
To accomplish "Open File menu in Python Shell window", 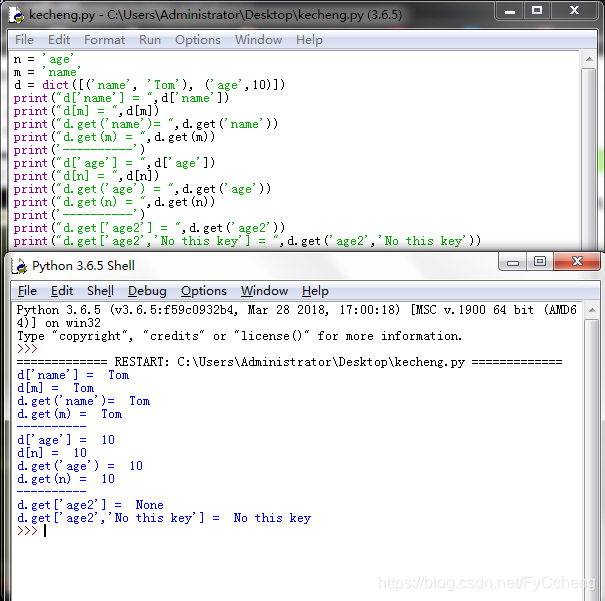I will (27, 291).
